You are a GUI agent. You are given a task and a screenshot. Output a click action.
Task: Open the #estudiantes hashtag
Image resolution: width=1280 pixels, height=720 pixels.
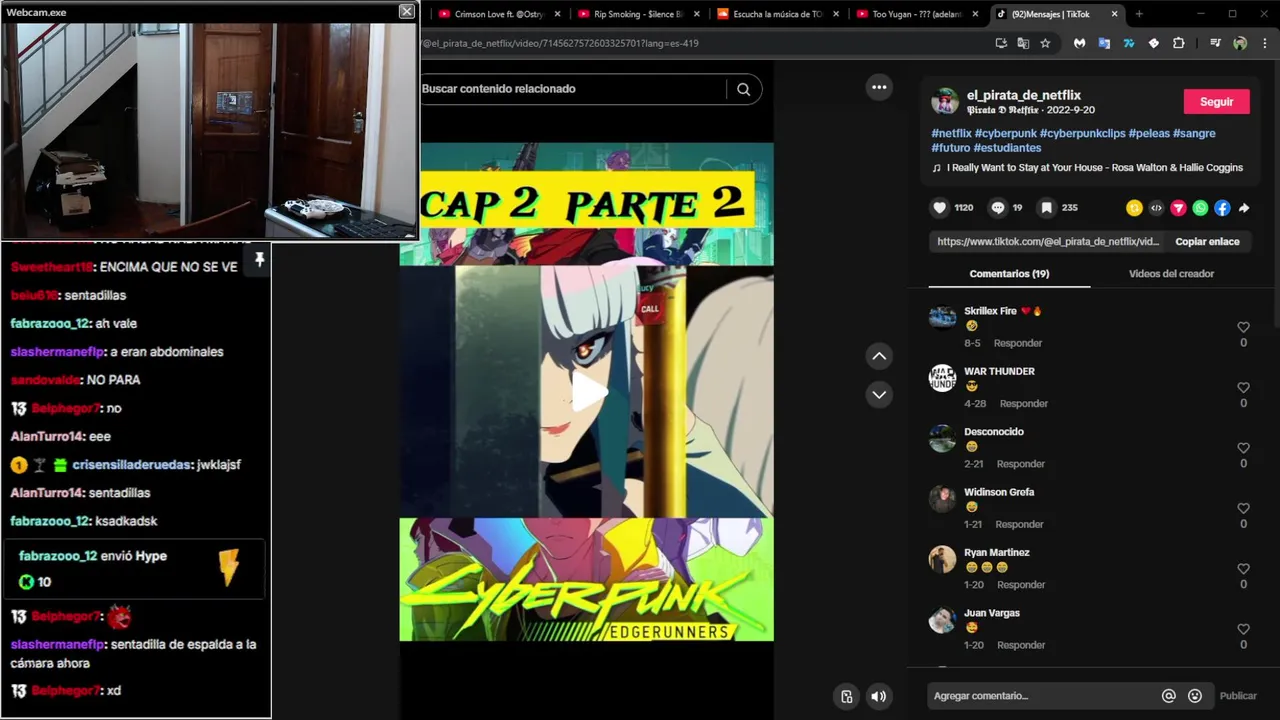(1007, 148)
